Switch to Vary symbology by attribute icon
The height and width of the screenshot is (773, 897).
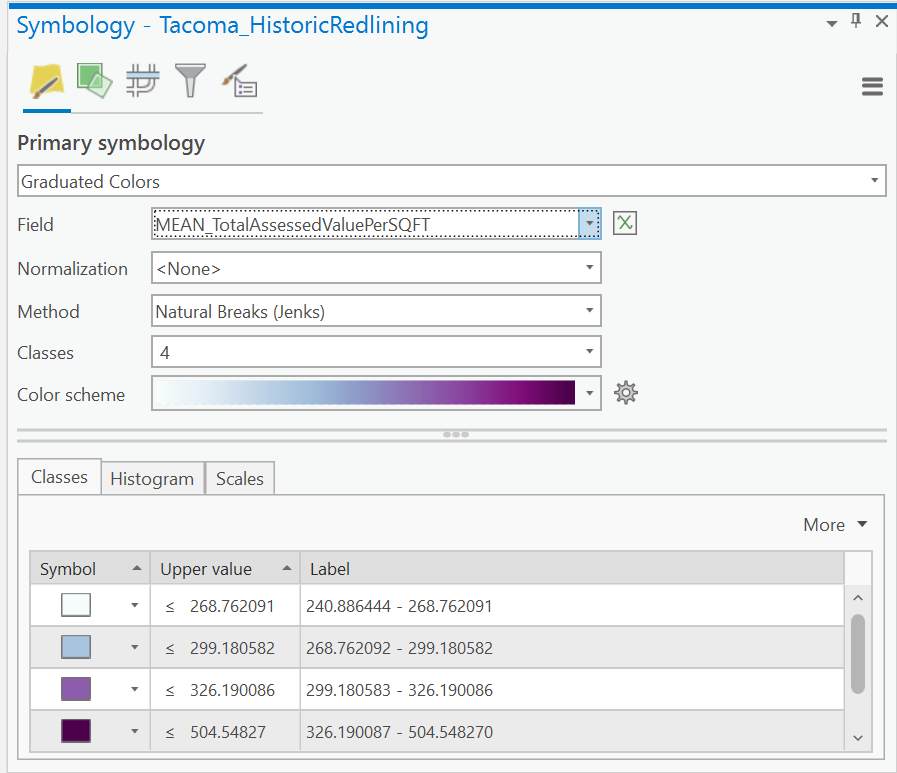(94, 81)
